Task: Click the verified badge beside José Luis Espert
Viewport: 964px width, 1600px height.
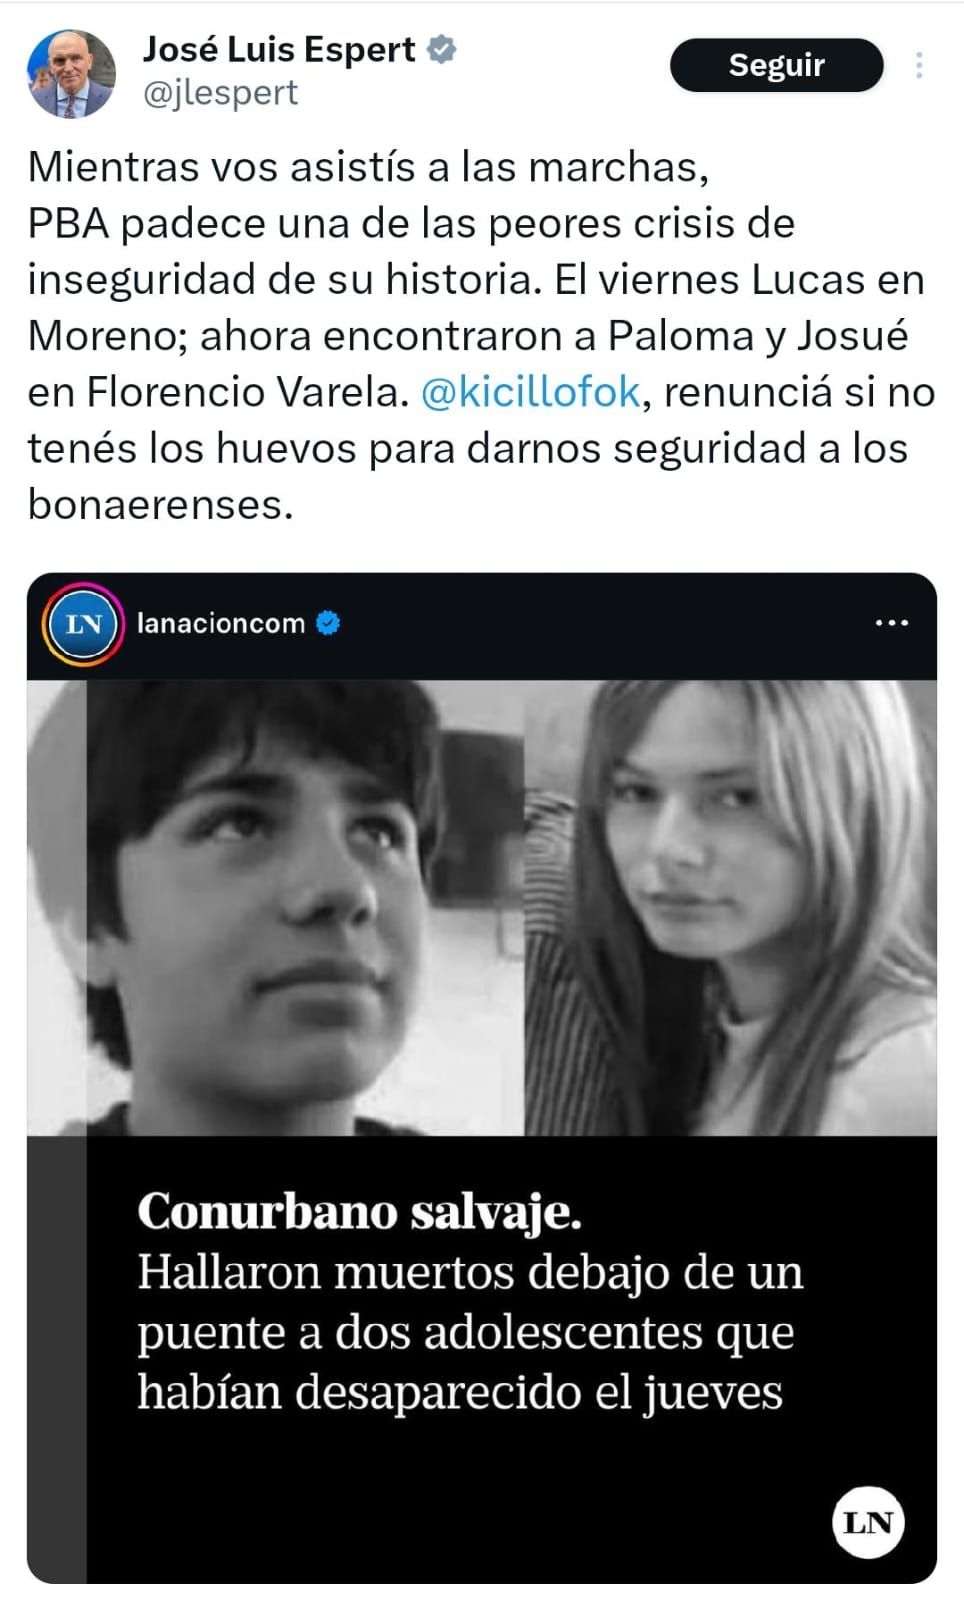Action: click(442, 49)
